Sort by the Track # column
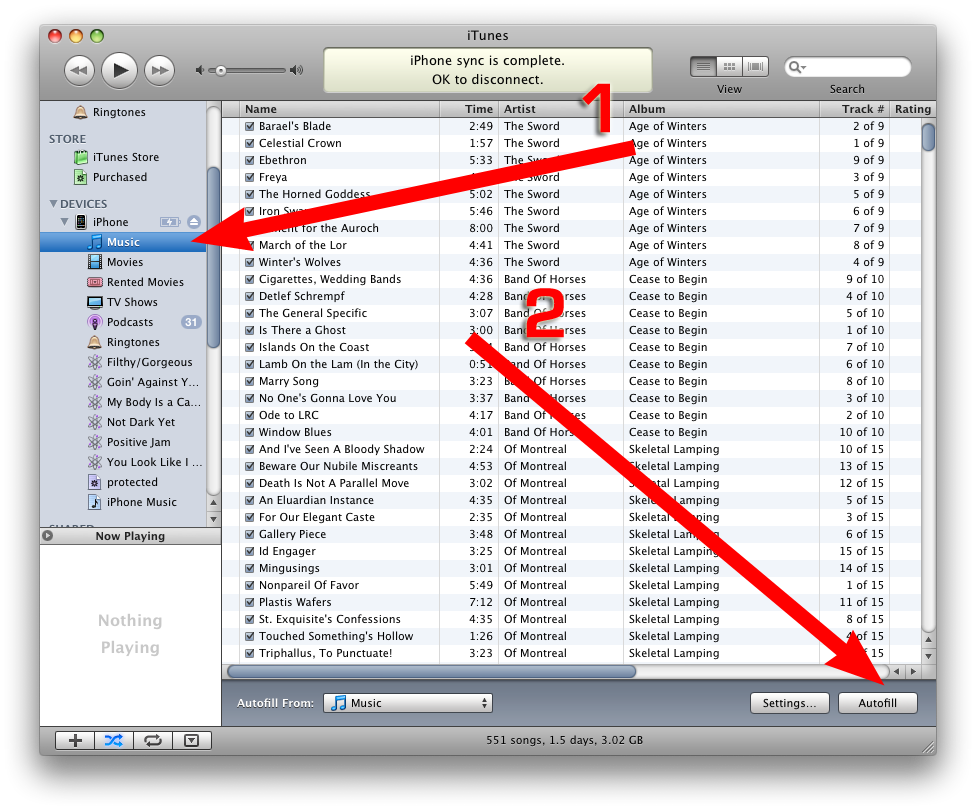The height and width of the screenshot is (810, 976). click(854, 109)
